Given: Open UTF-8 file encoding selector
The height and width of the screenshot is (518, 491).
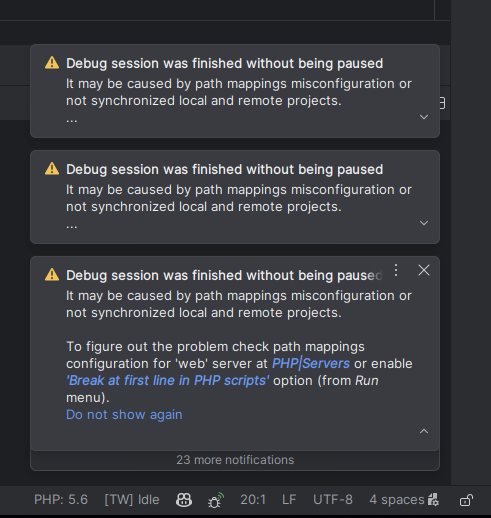Looking at the screenshot, I should 333,500.
